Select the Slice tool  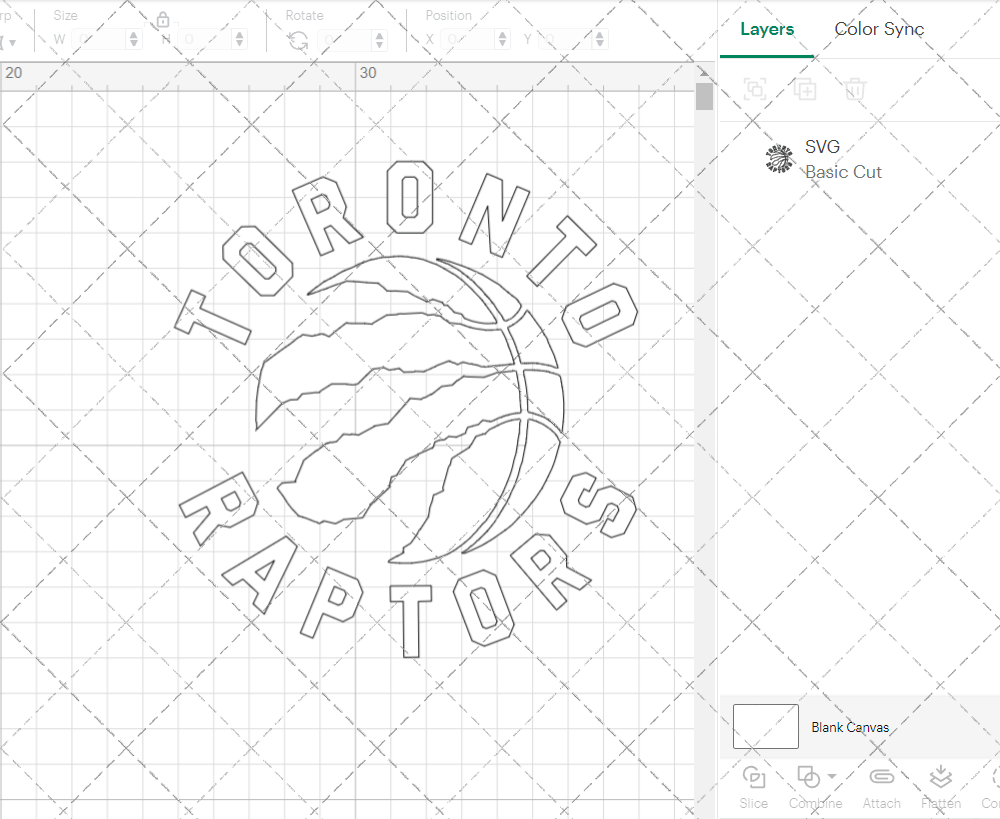tap(753, 787)
